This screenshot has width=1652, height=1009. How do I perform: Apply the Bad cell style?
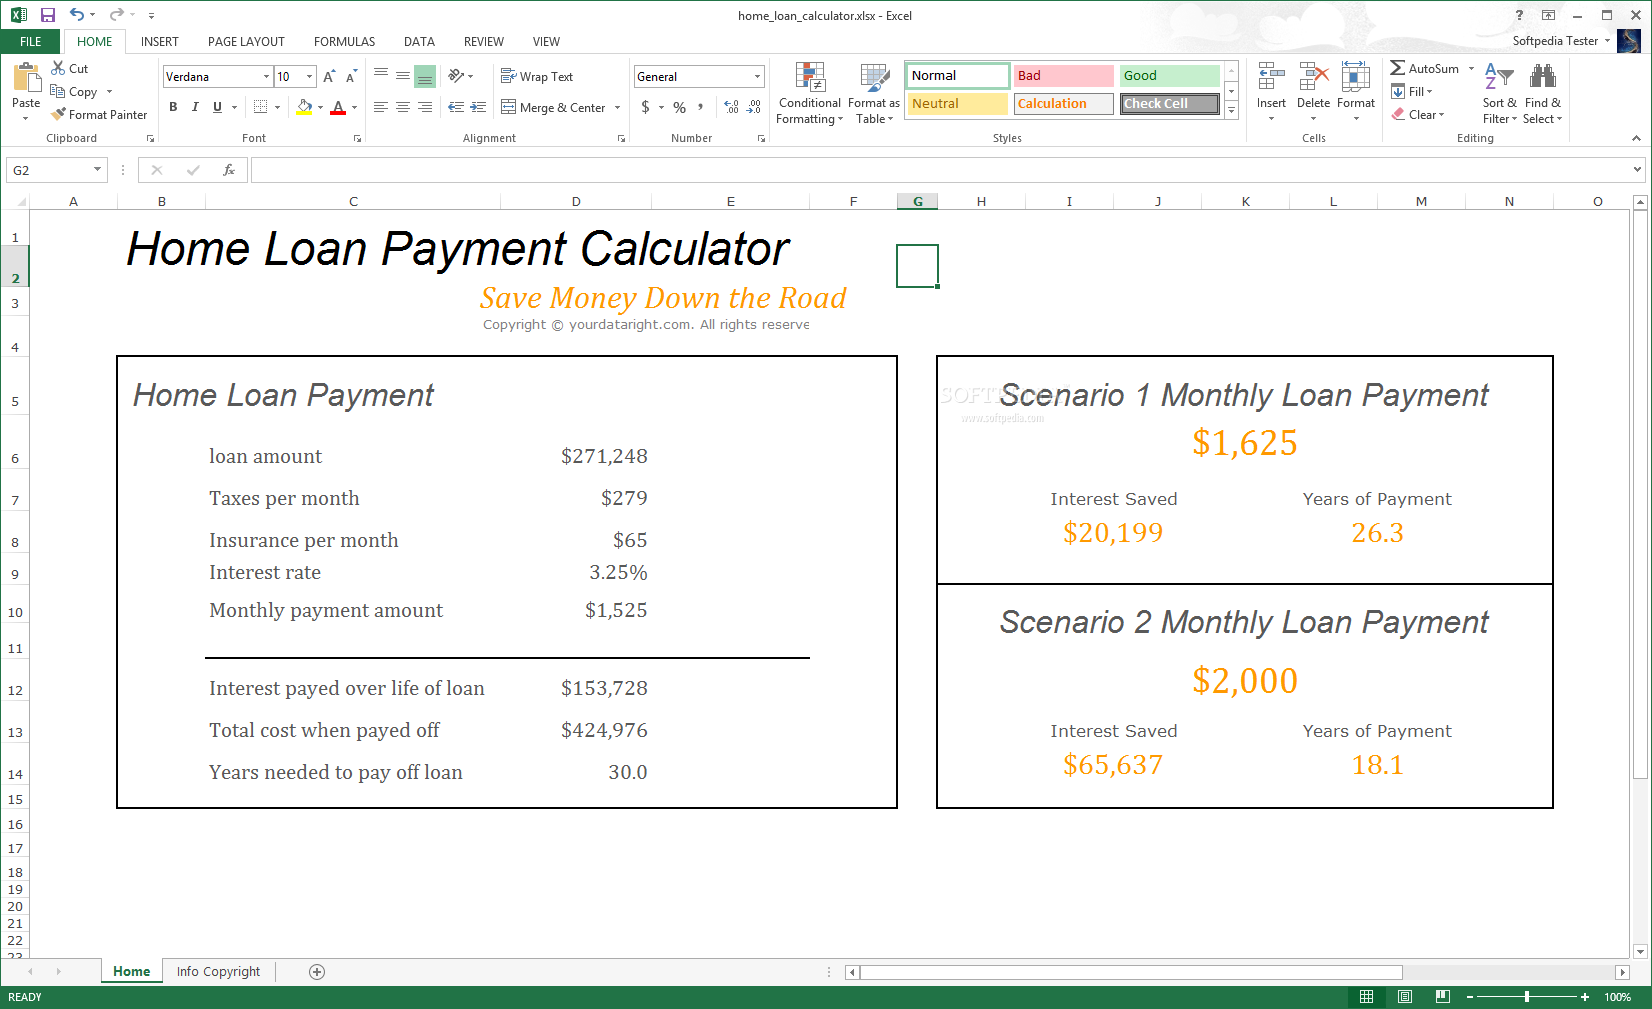[x=1063, y=76]
